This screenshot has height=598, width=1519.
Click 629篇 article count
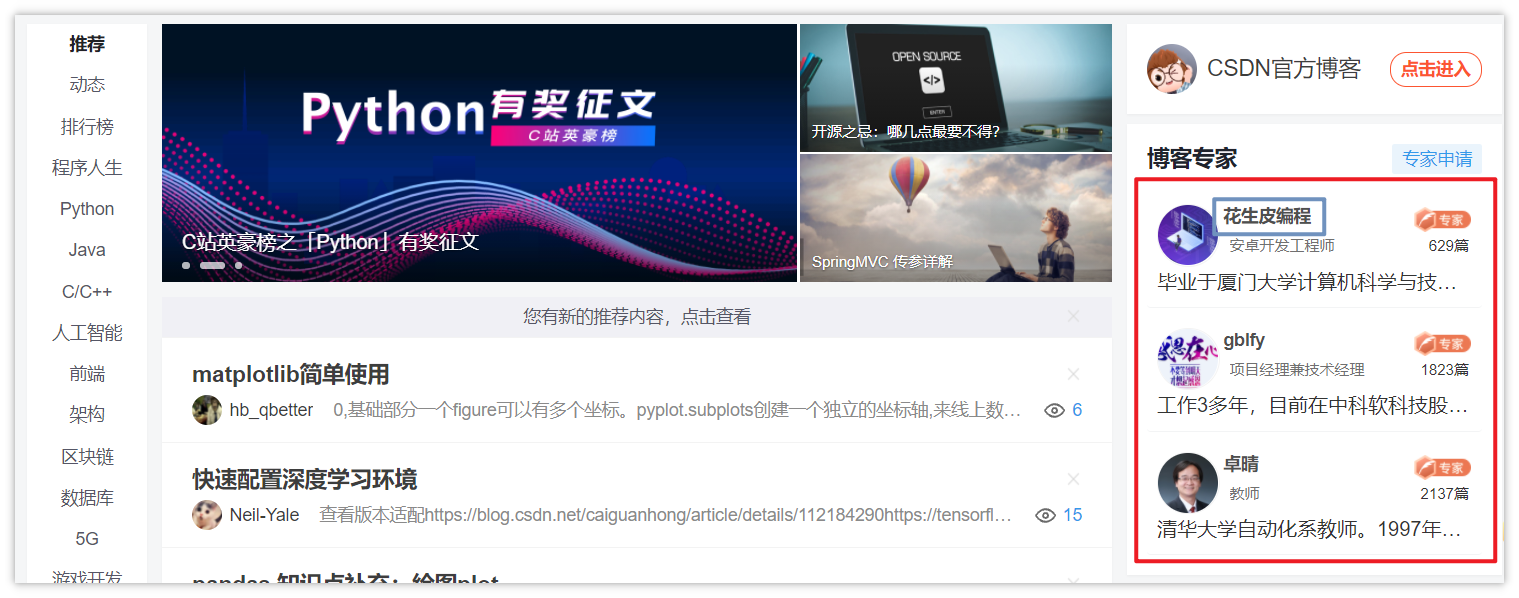(1449, 246)
